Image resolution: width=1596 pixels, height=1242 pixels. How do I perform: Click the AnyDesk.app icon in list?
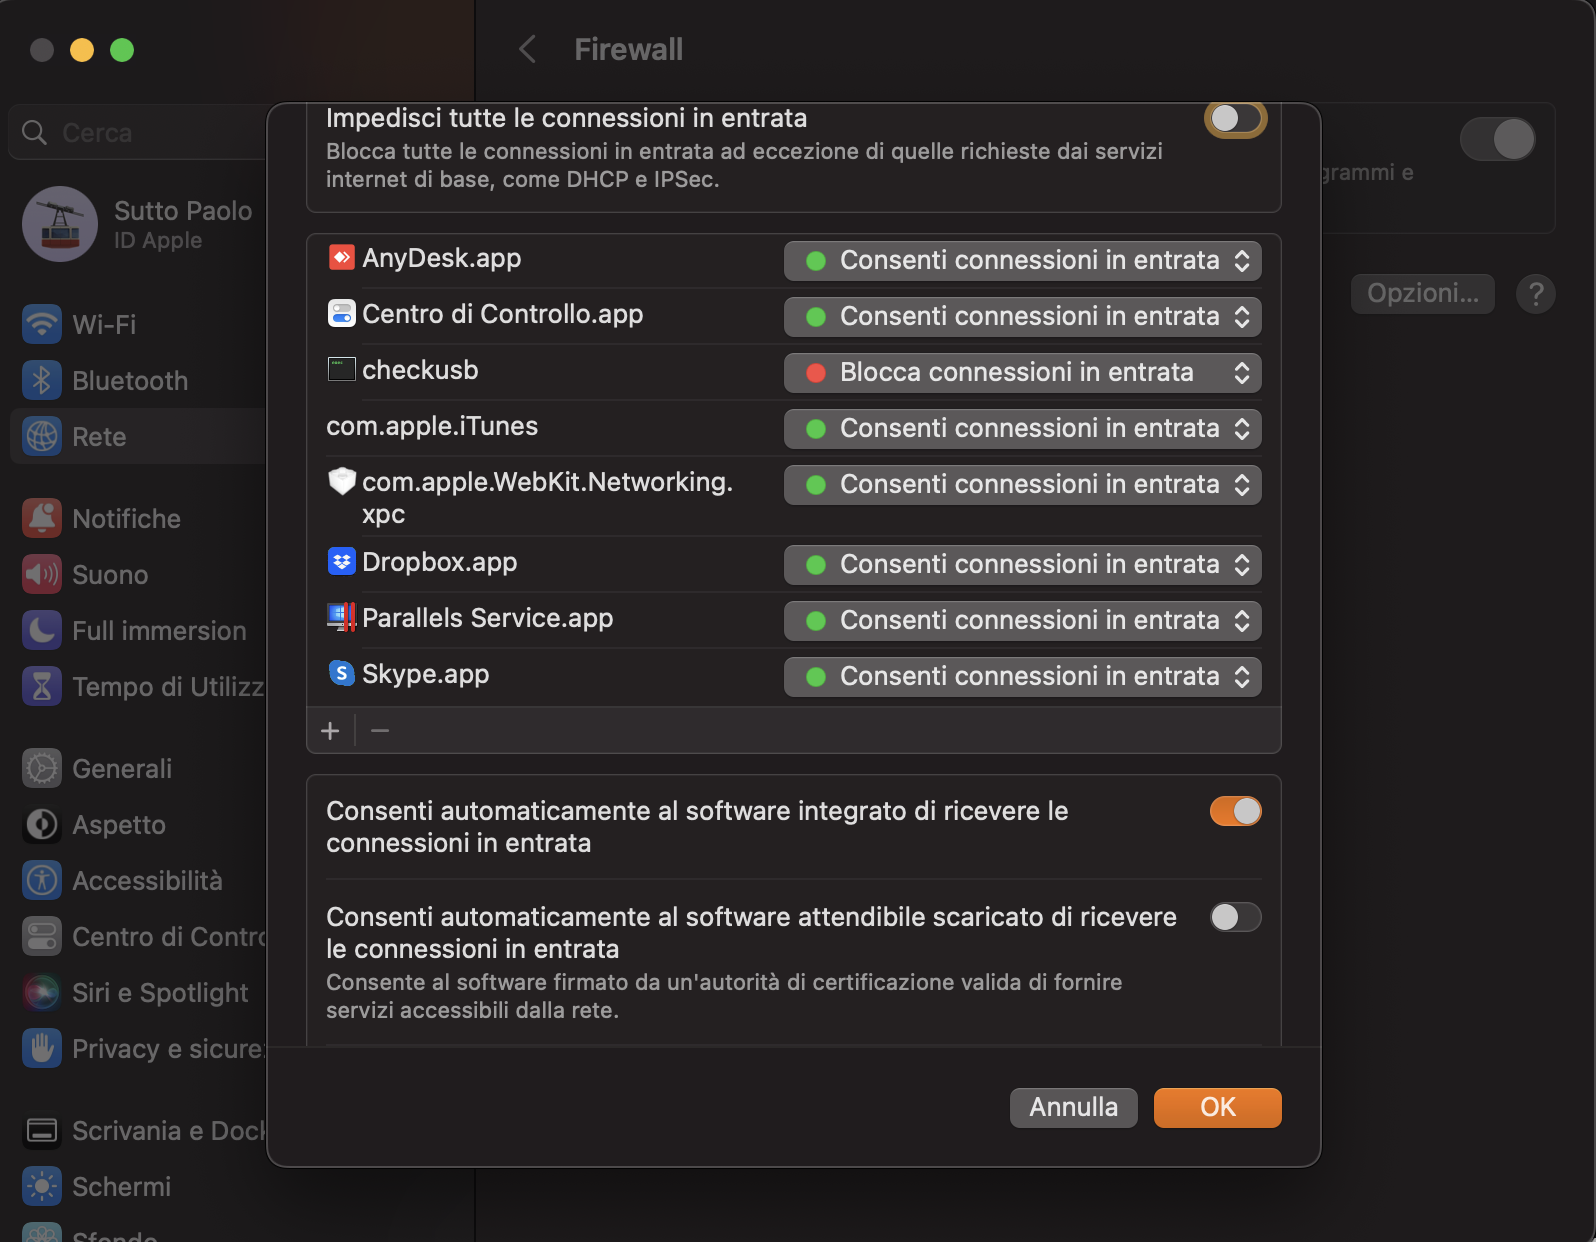[x=342, y=258]
